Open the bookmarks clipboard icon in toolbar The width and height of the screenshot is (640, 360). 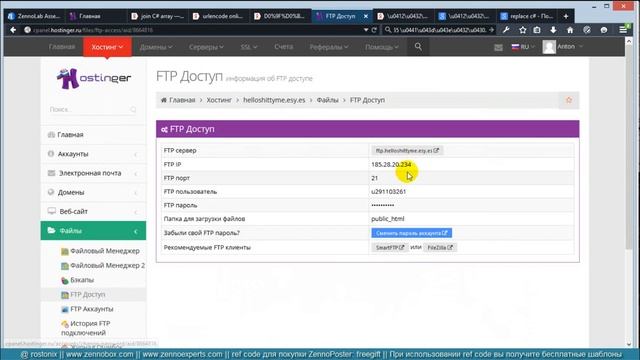coord(537,30)
